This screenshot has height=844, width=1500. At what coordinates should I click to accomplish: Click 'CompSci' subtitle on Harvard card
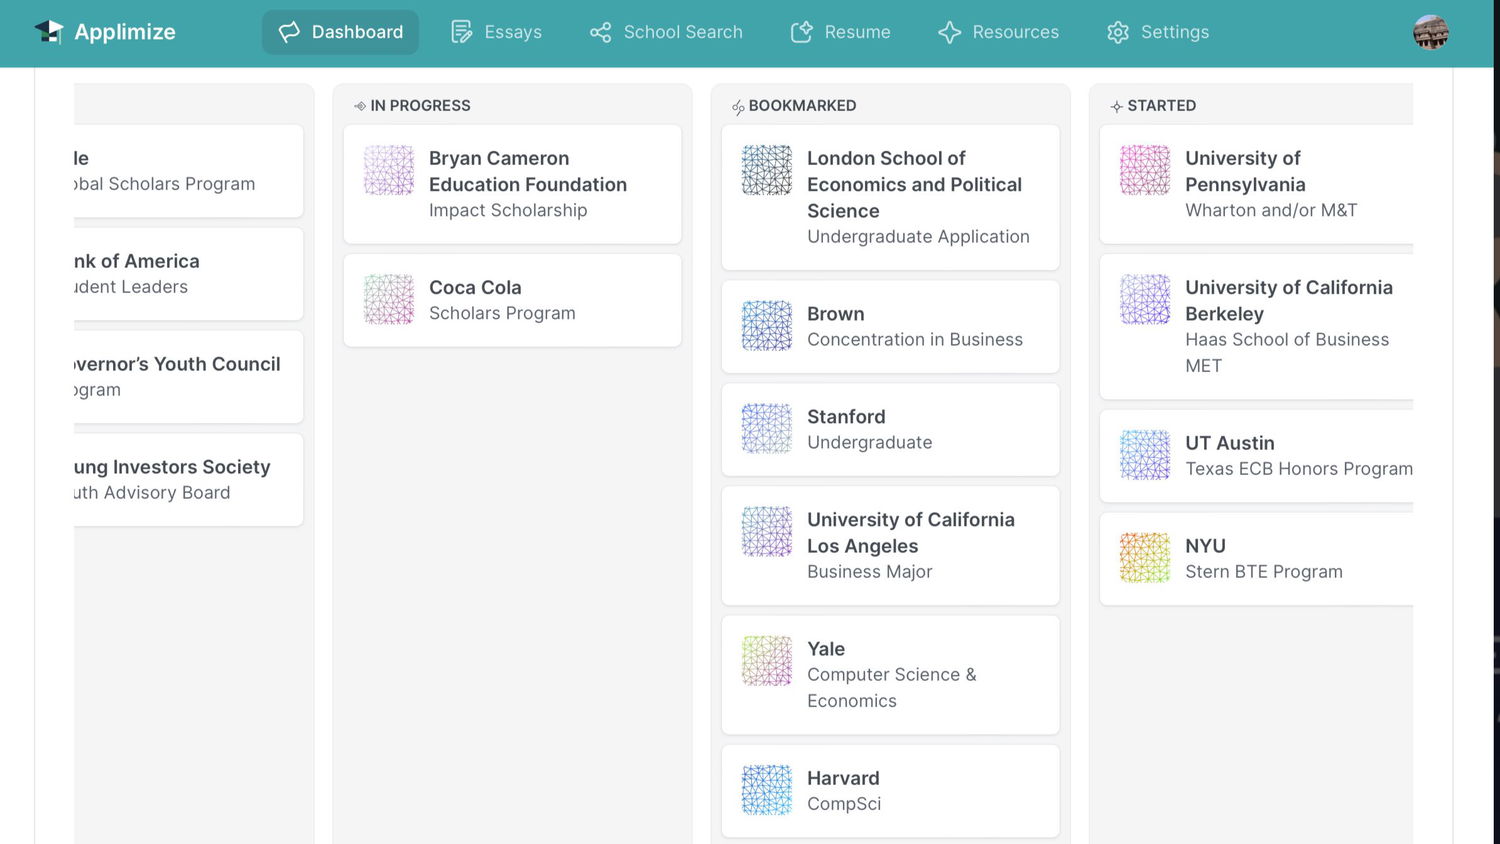pyautogui.click(x=844, y=803)
